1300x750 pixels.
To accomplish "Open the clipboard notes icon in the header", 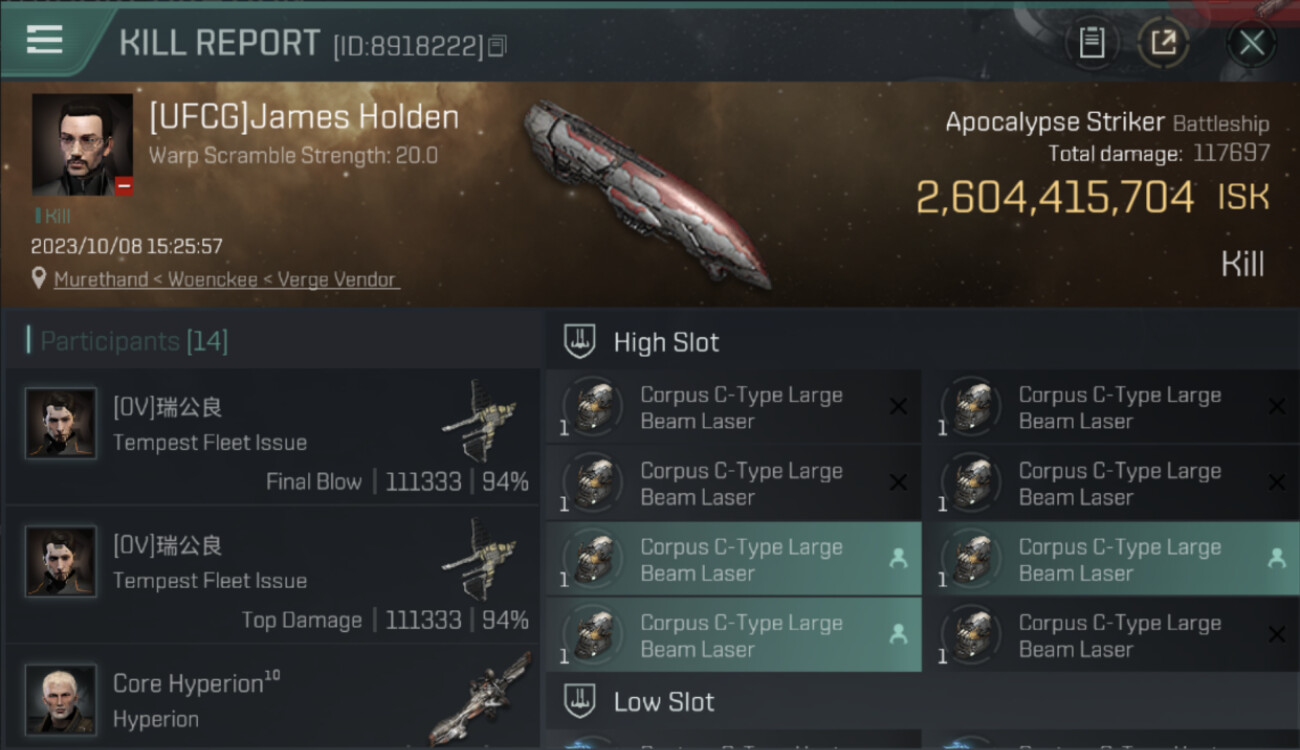I will click(1091, 43).
